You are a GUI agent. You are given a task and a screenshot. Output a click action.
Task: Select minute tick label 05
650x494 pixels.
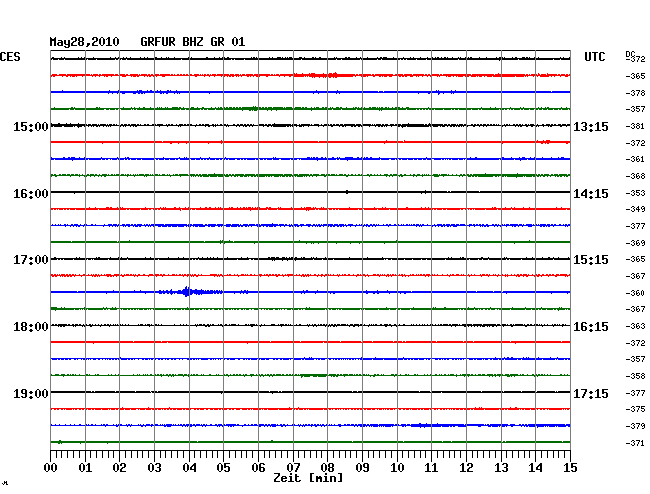pyautogui.click(x=223, y=468)
